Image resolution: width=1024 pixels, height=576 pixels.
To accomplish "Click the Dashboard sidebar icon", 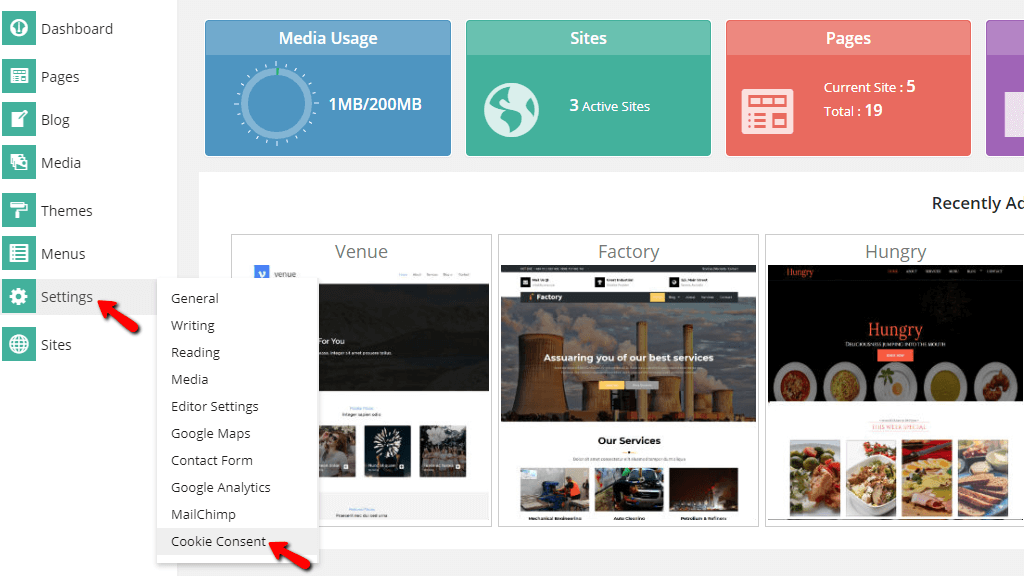I will click(x=19, y=28).
